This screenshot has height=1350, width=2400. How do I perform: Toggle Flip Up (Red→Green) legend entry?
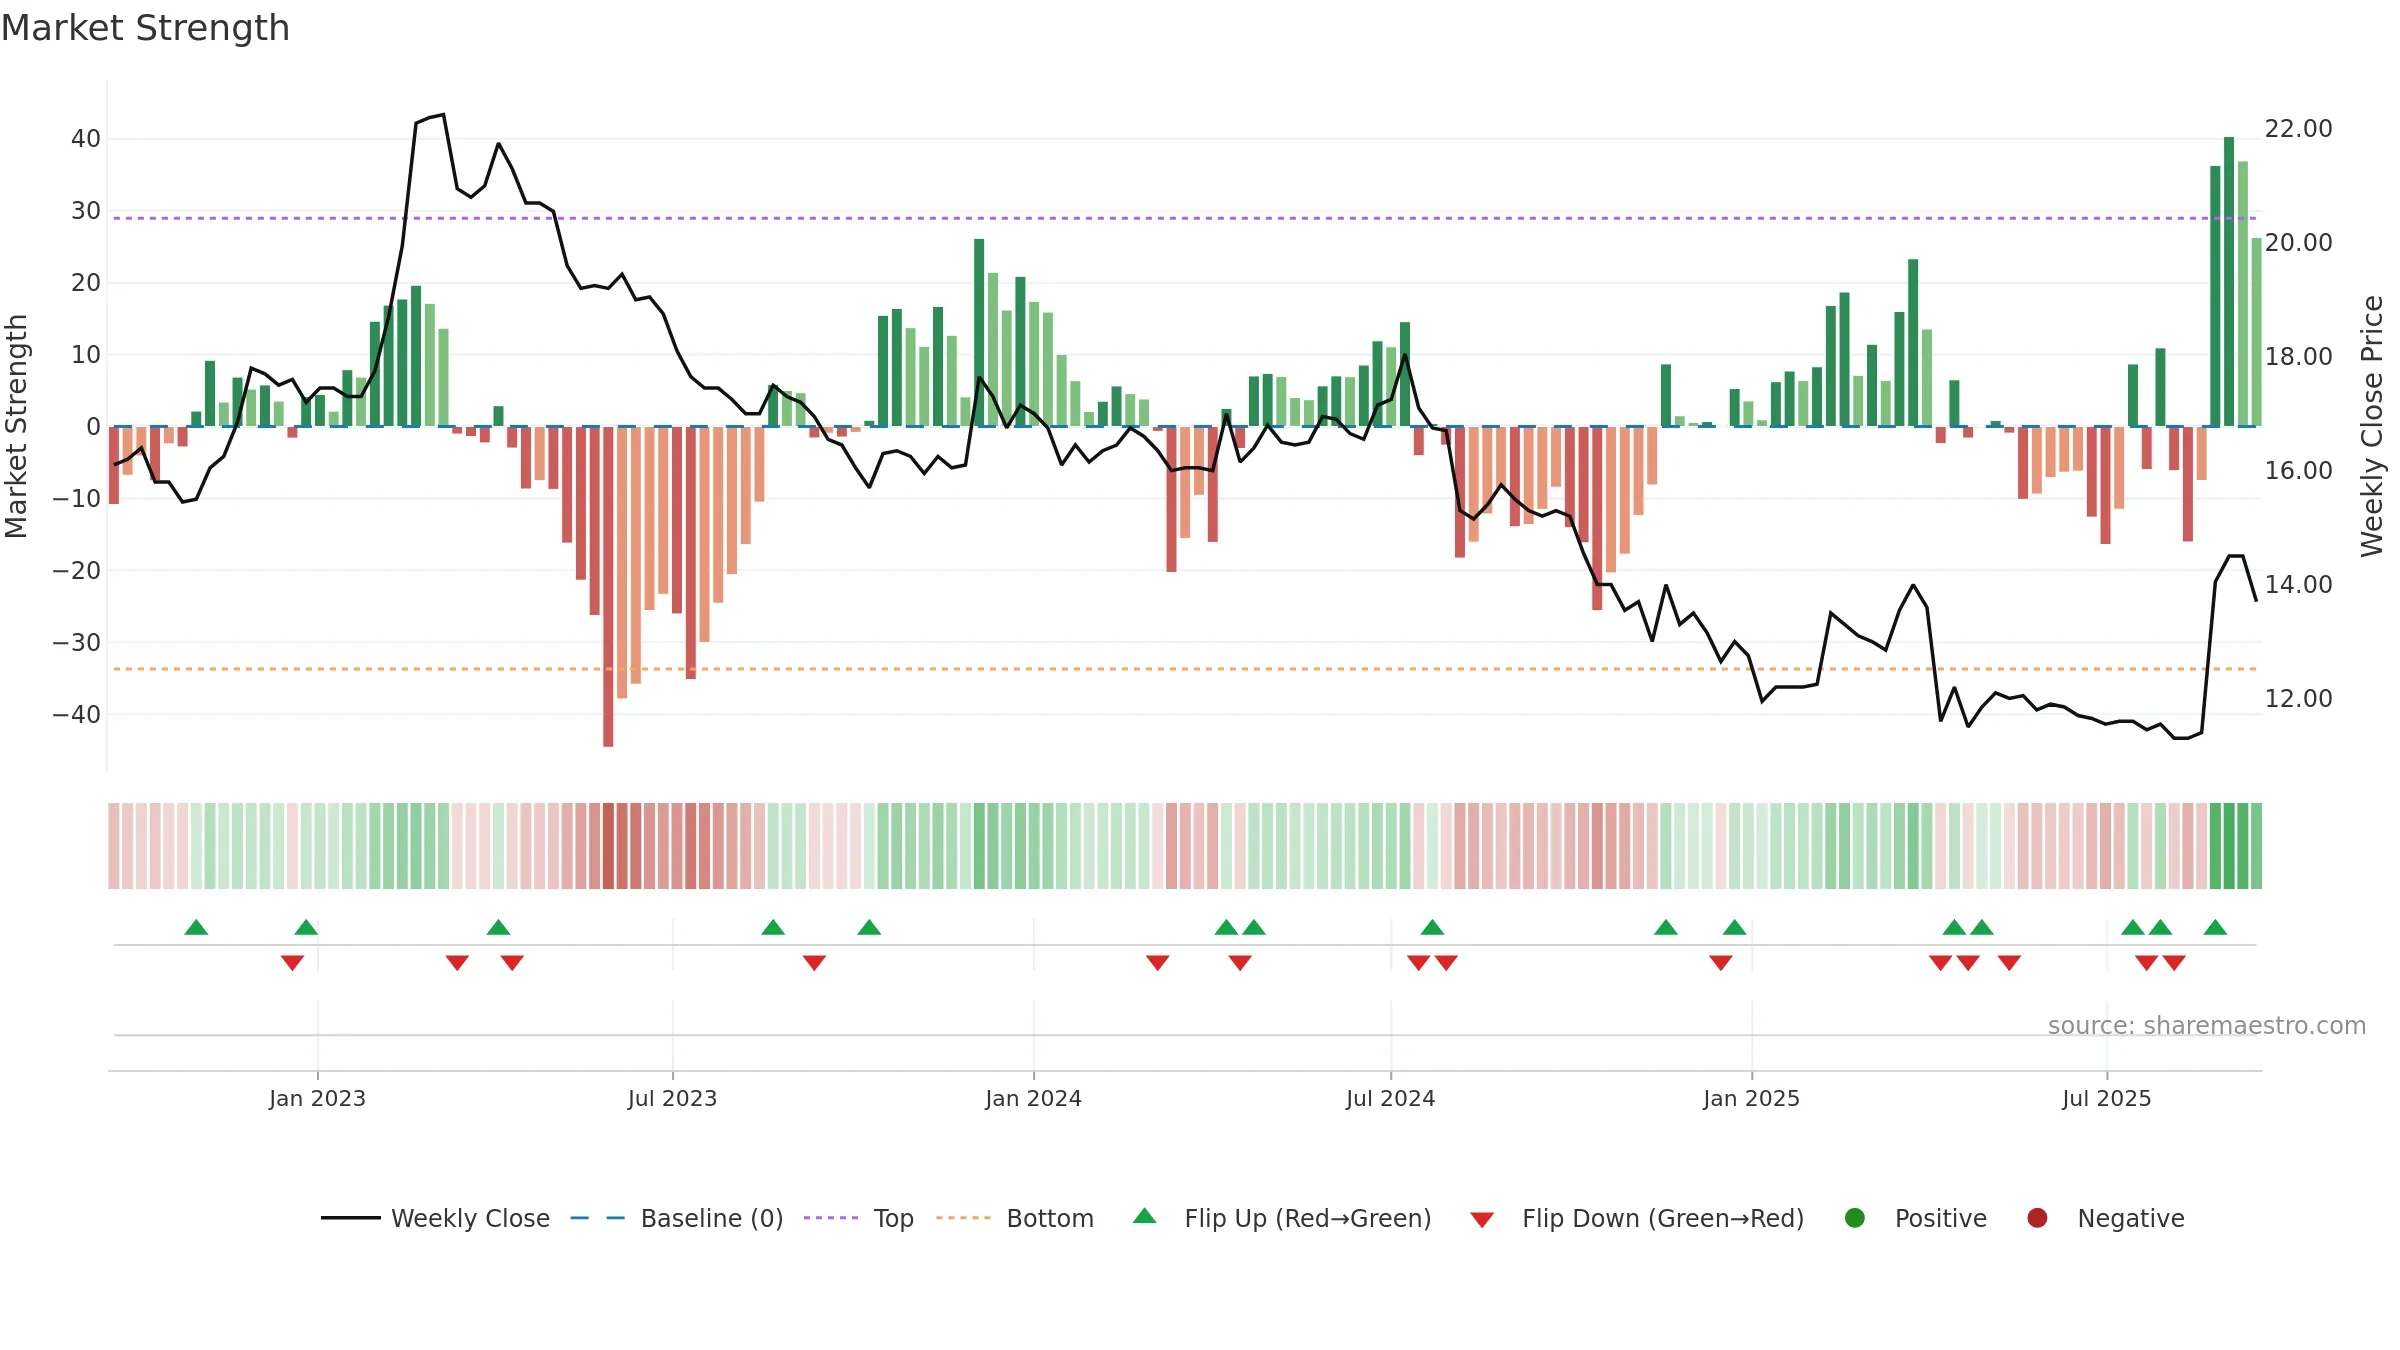[x=1282, y=1218]
